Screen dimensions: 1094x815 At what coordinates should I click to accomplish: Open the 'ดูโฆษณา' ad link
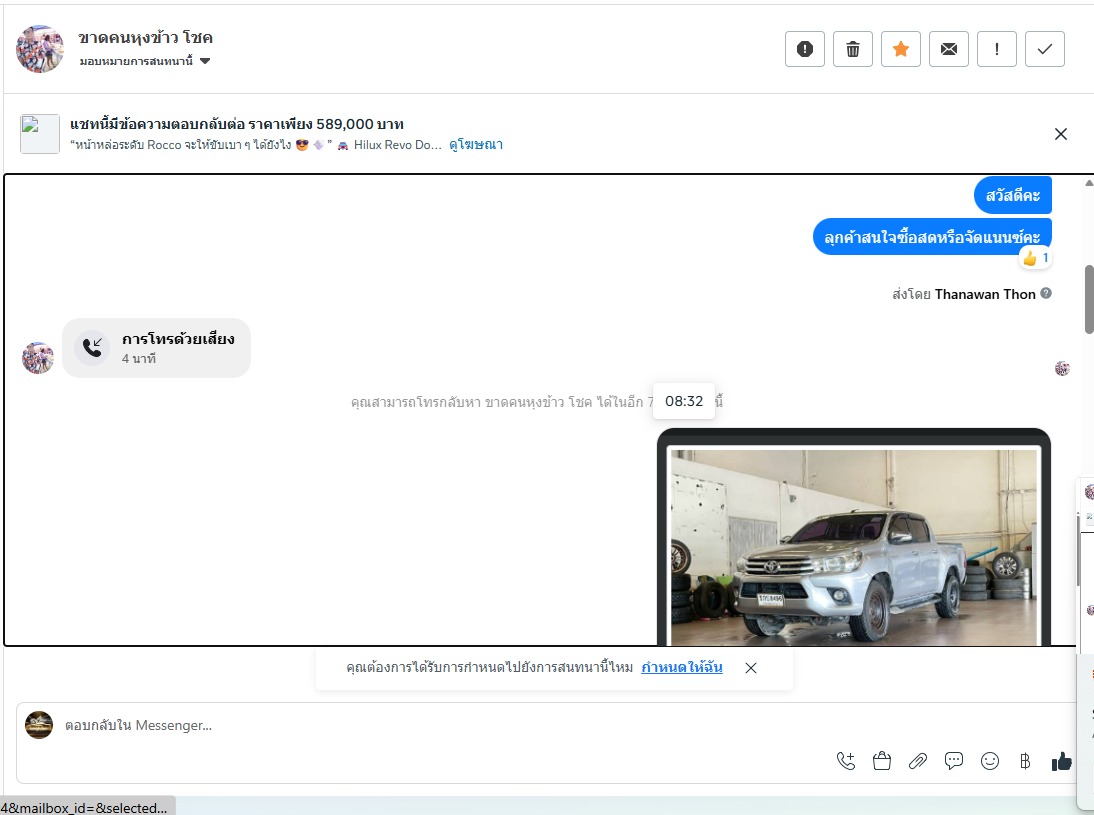coord(476,145)
